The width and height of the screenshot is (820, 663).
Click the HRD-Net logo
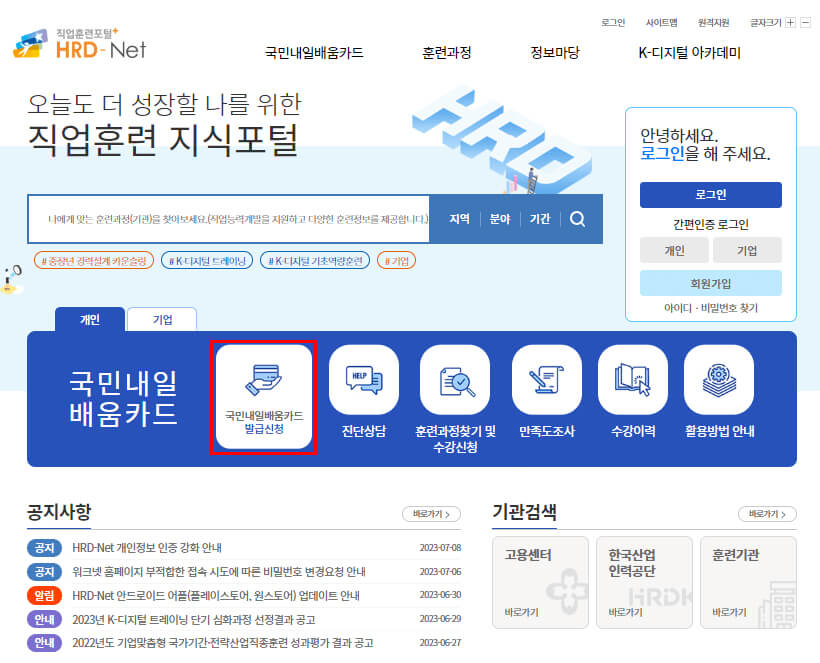point(79,44)
